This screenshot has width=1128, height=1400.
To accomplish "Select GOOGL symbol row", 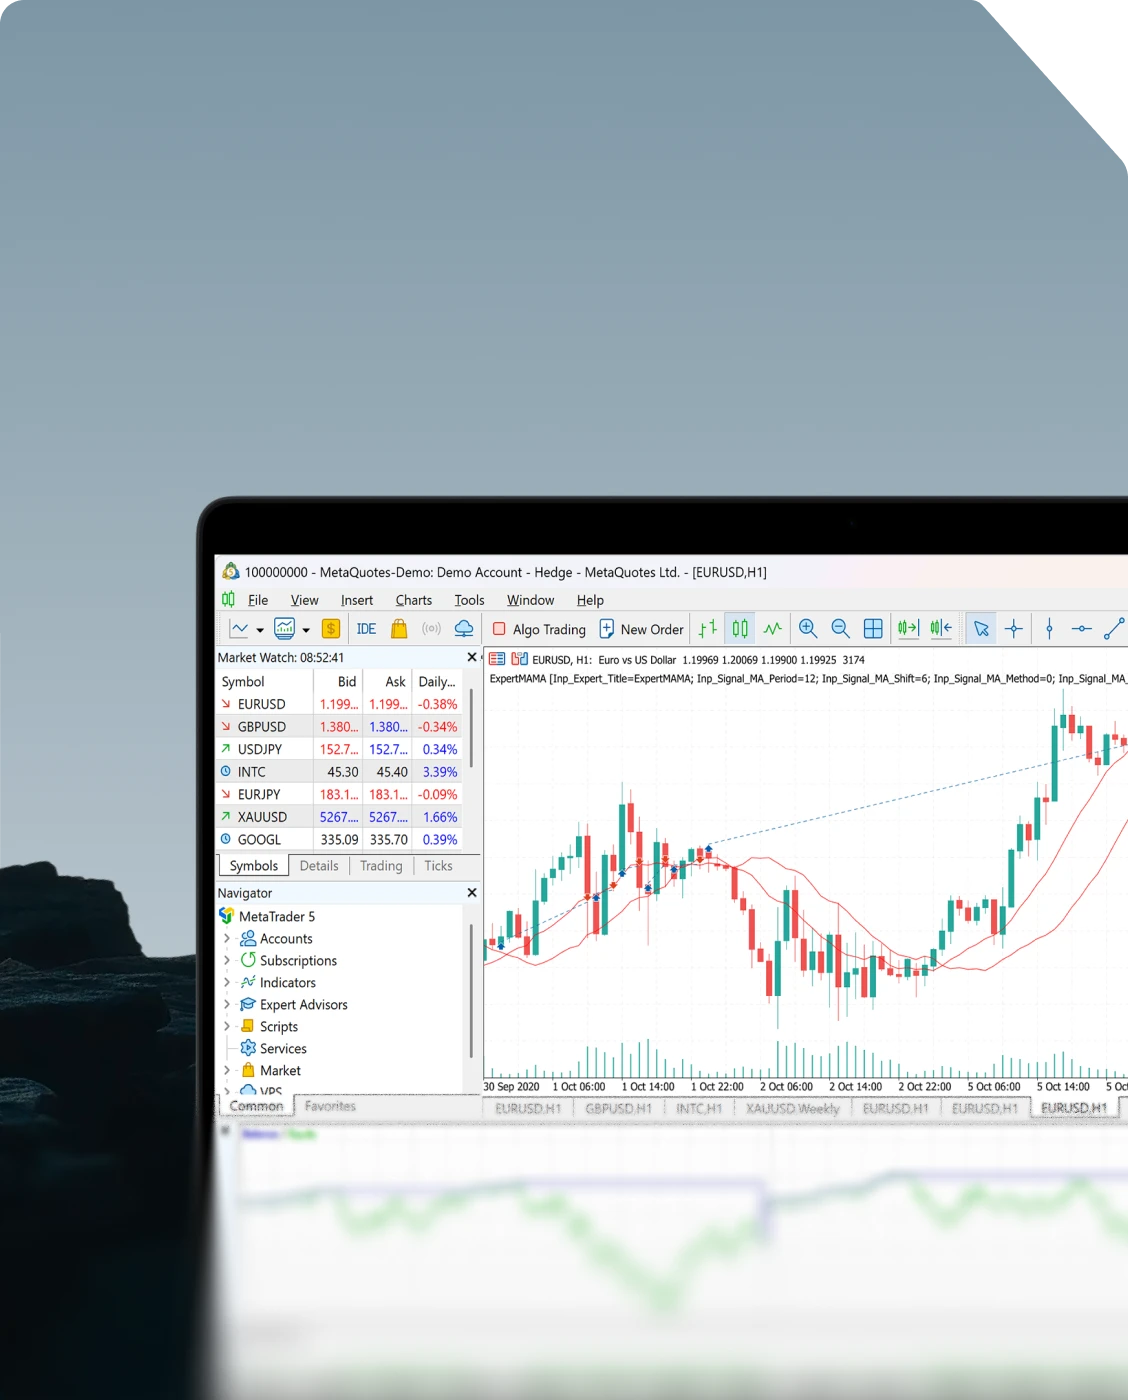I will 340,840.
